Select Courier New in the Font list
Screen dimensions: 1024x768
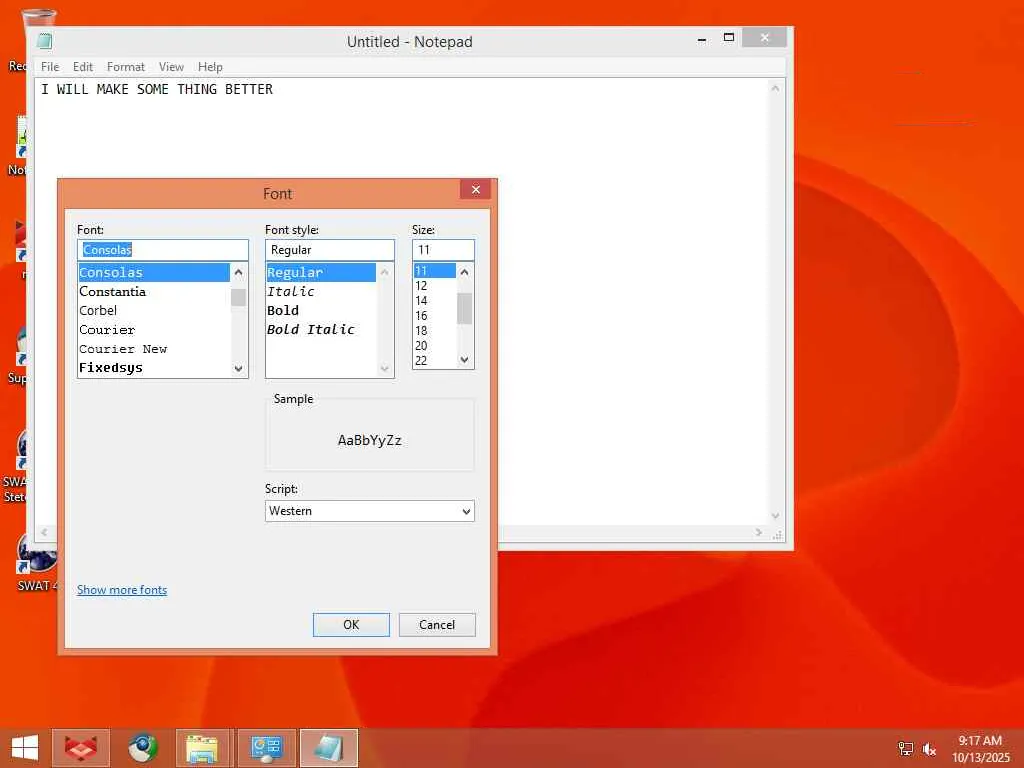[123, 349]
